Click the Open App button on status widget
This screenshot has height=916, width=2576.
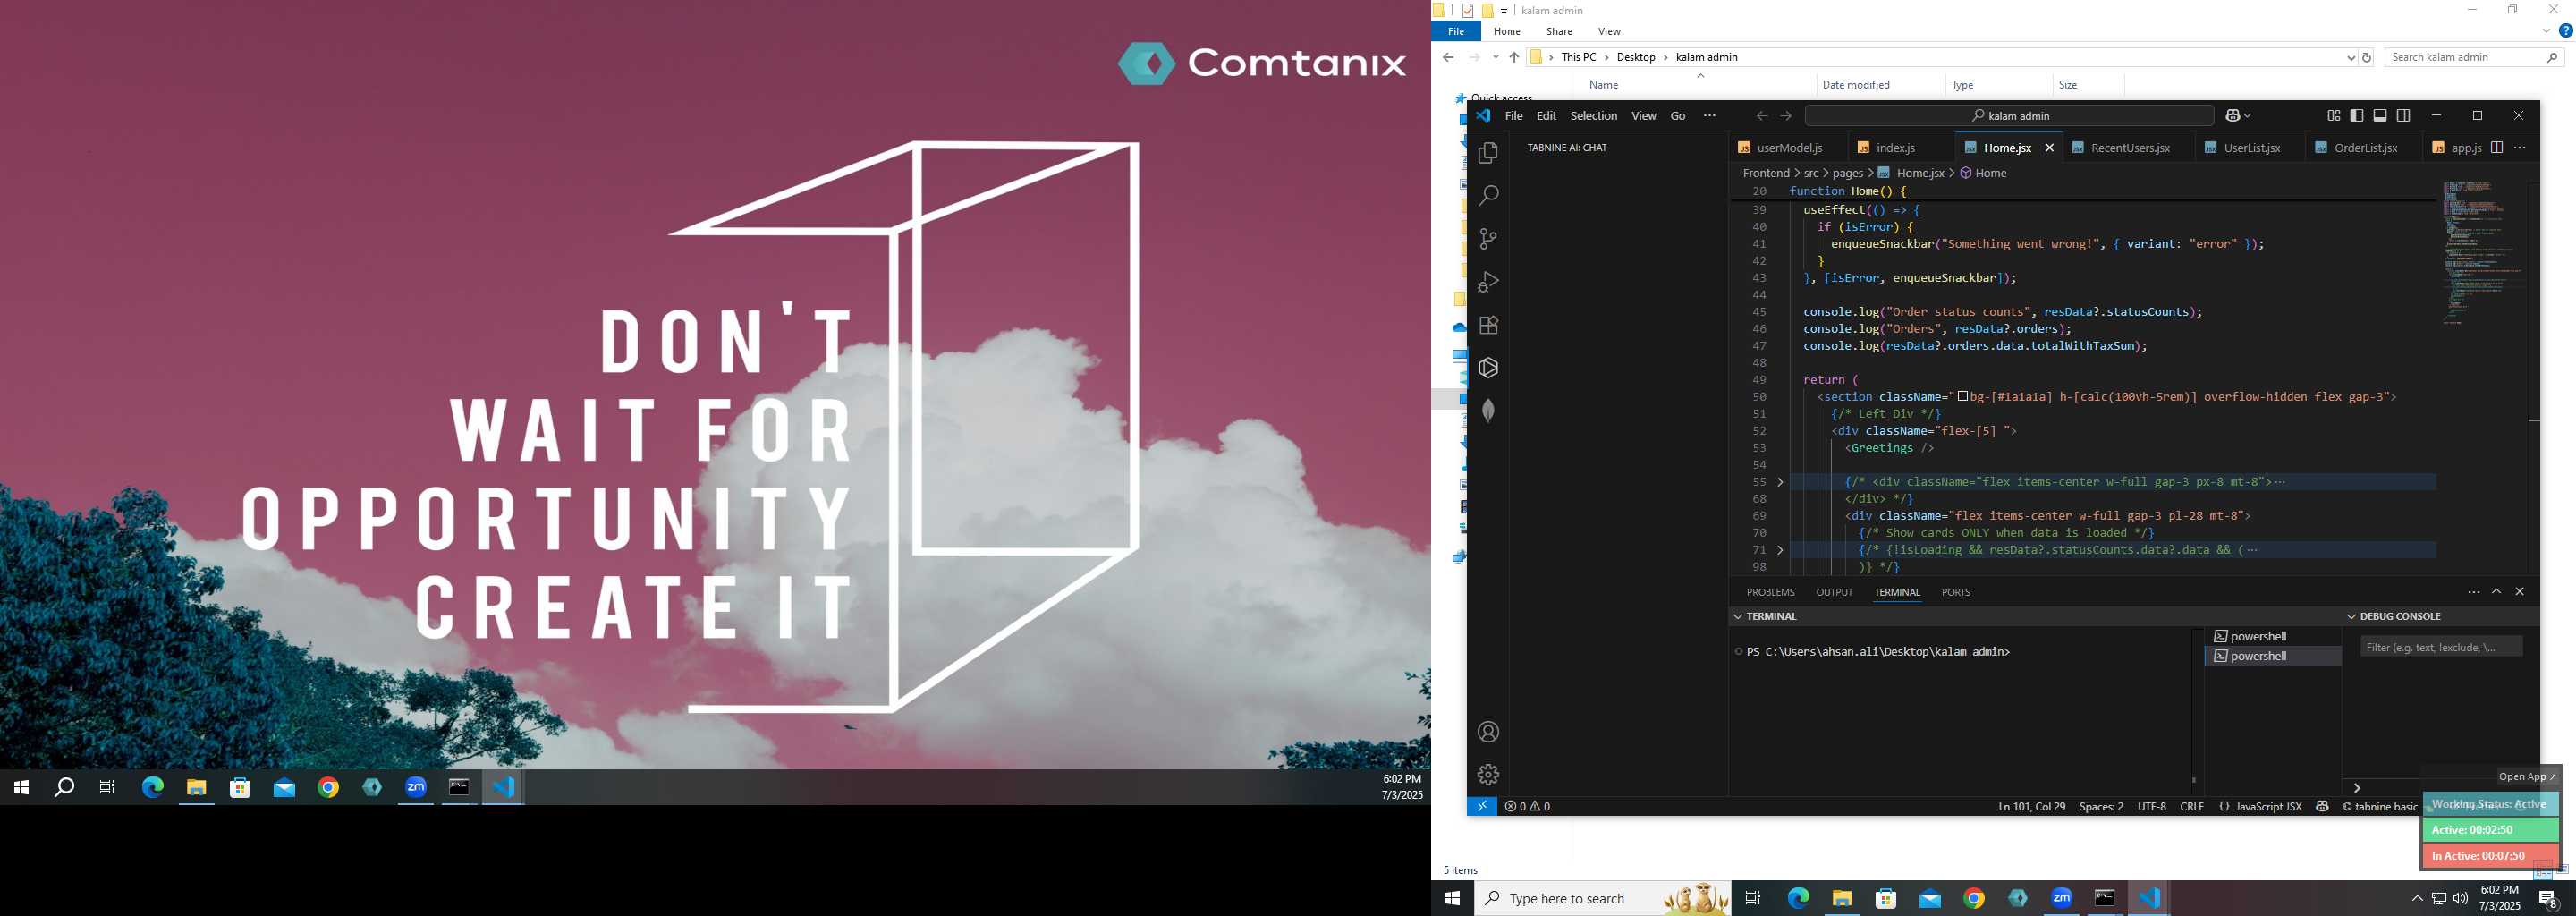coord(2526,776)
